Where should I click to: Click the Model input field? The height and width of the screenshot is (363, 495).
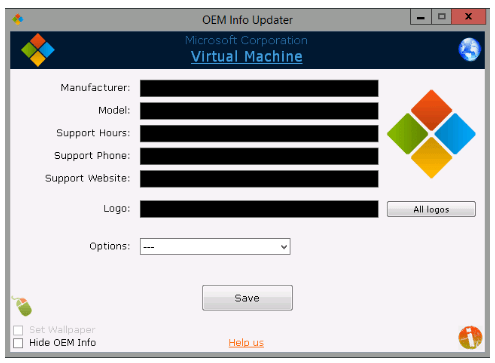pos(259,111)
